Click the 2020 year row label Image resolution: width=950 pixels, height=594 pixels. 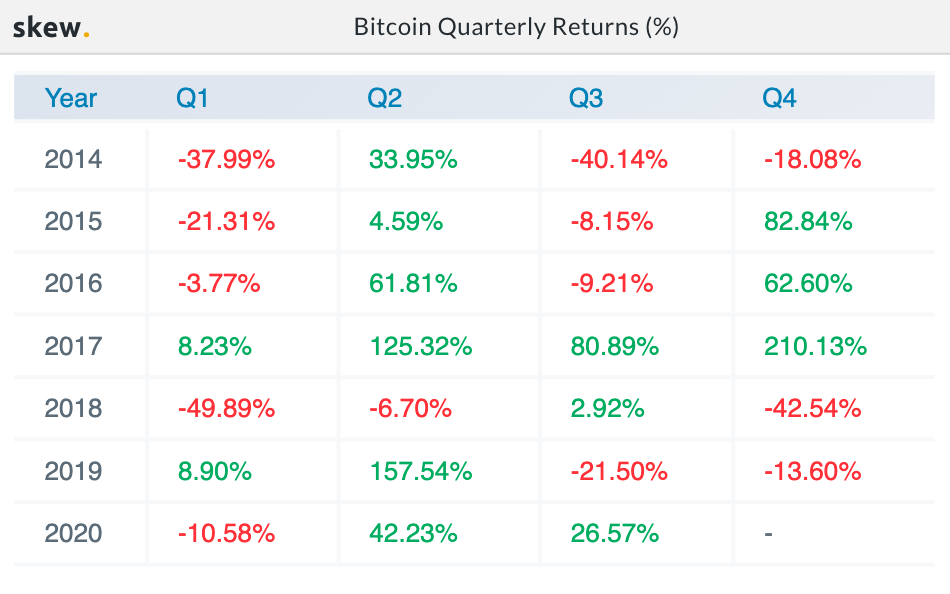coord(73,534)
